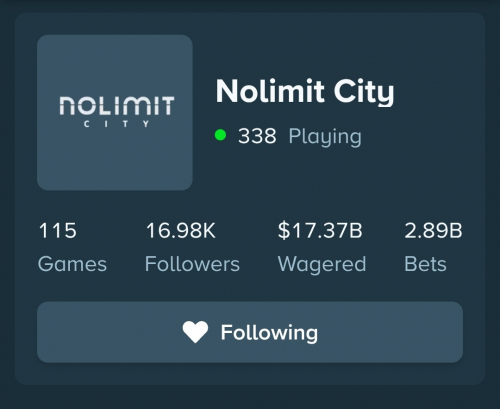Image resolution: width=500 pixels, height=409 pixels.
Task: Open the Games stat label
Action: point(72,264)
